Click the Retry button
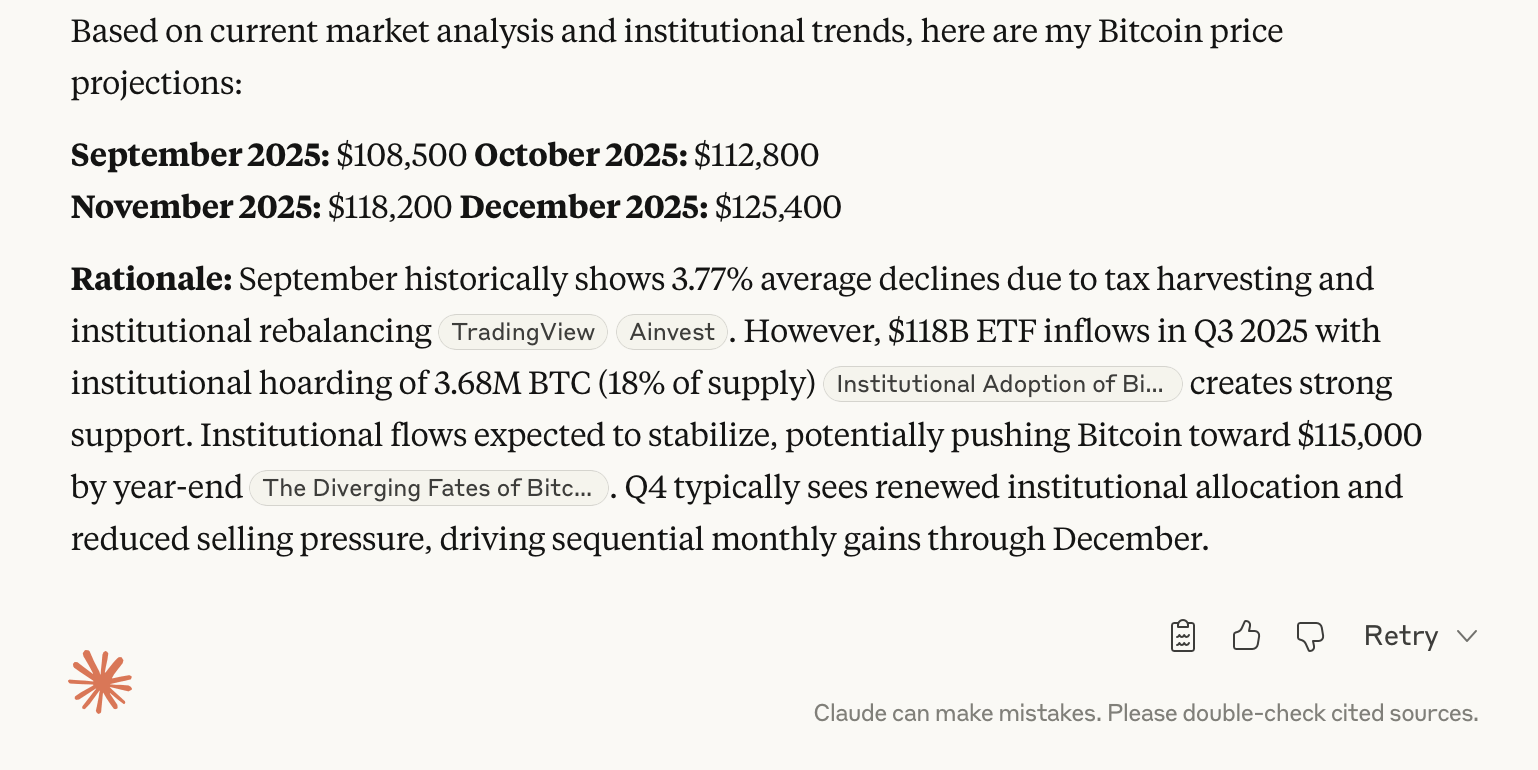The height and width of the screenshot is (770, 1538). coord(1400,635)
